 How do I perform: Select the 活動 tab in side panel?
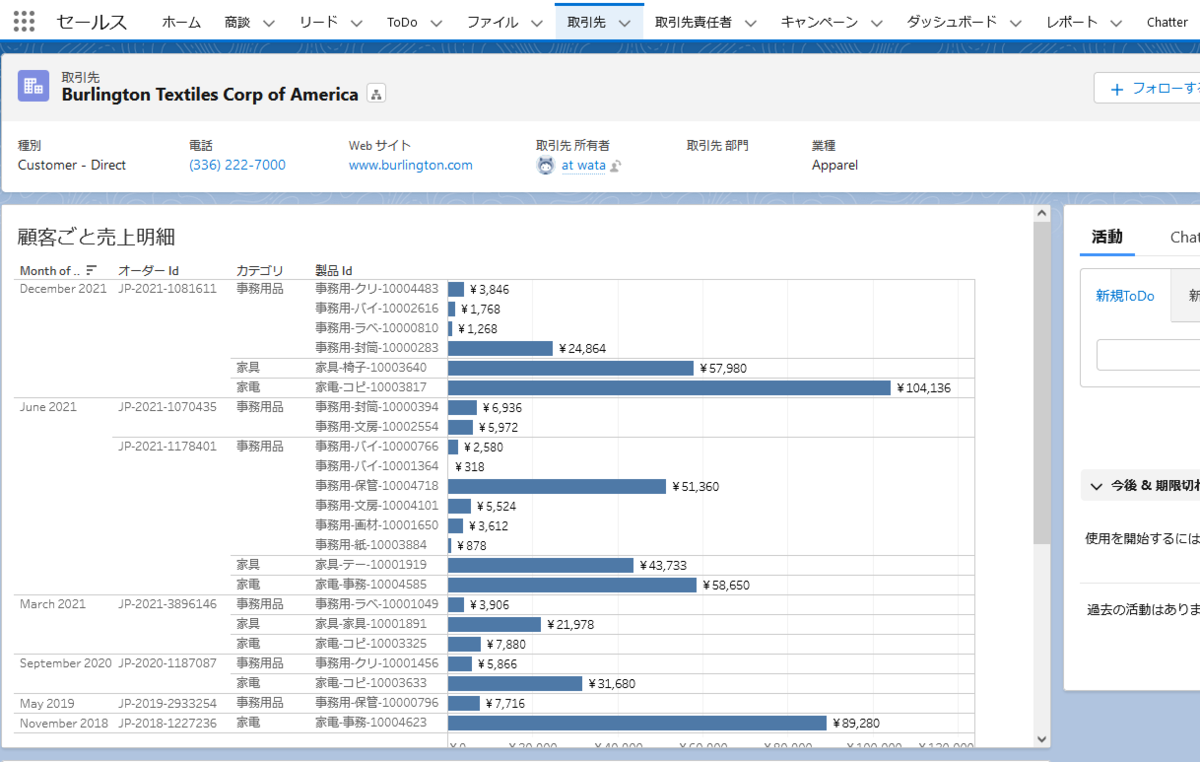coord(1107,237)
